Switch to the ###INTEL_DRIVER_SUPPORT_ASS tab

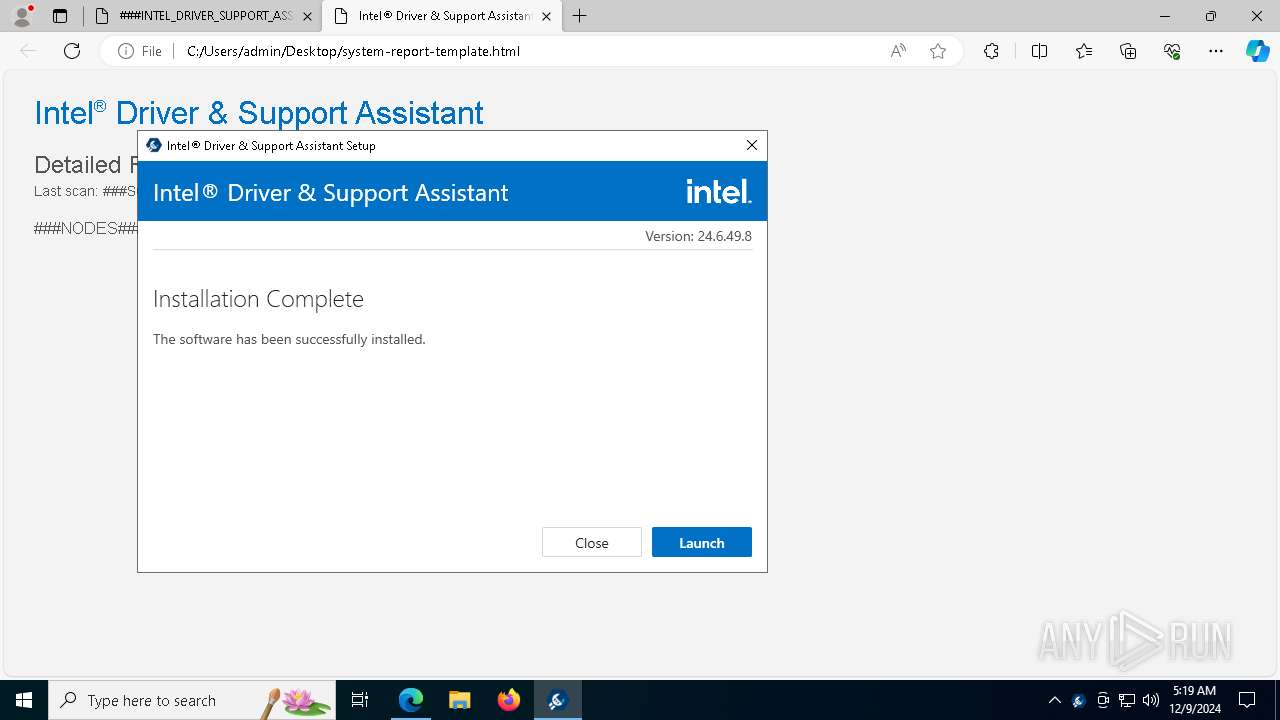pyautogui.click(x=205, y=16)
